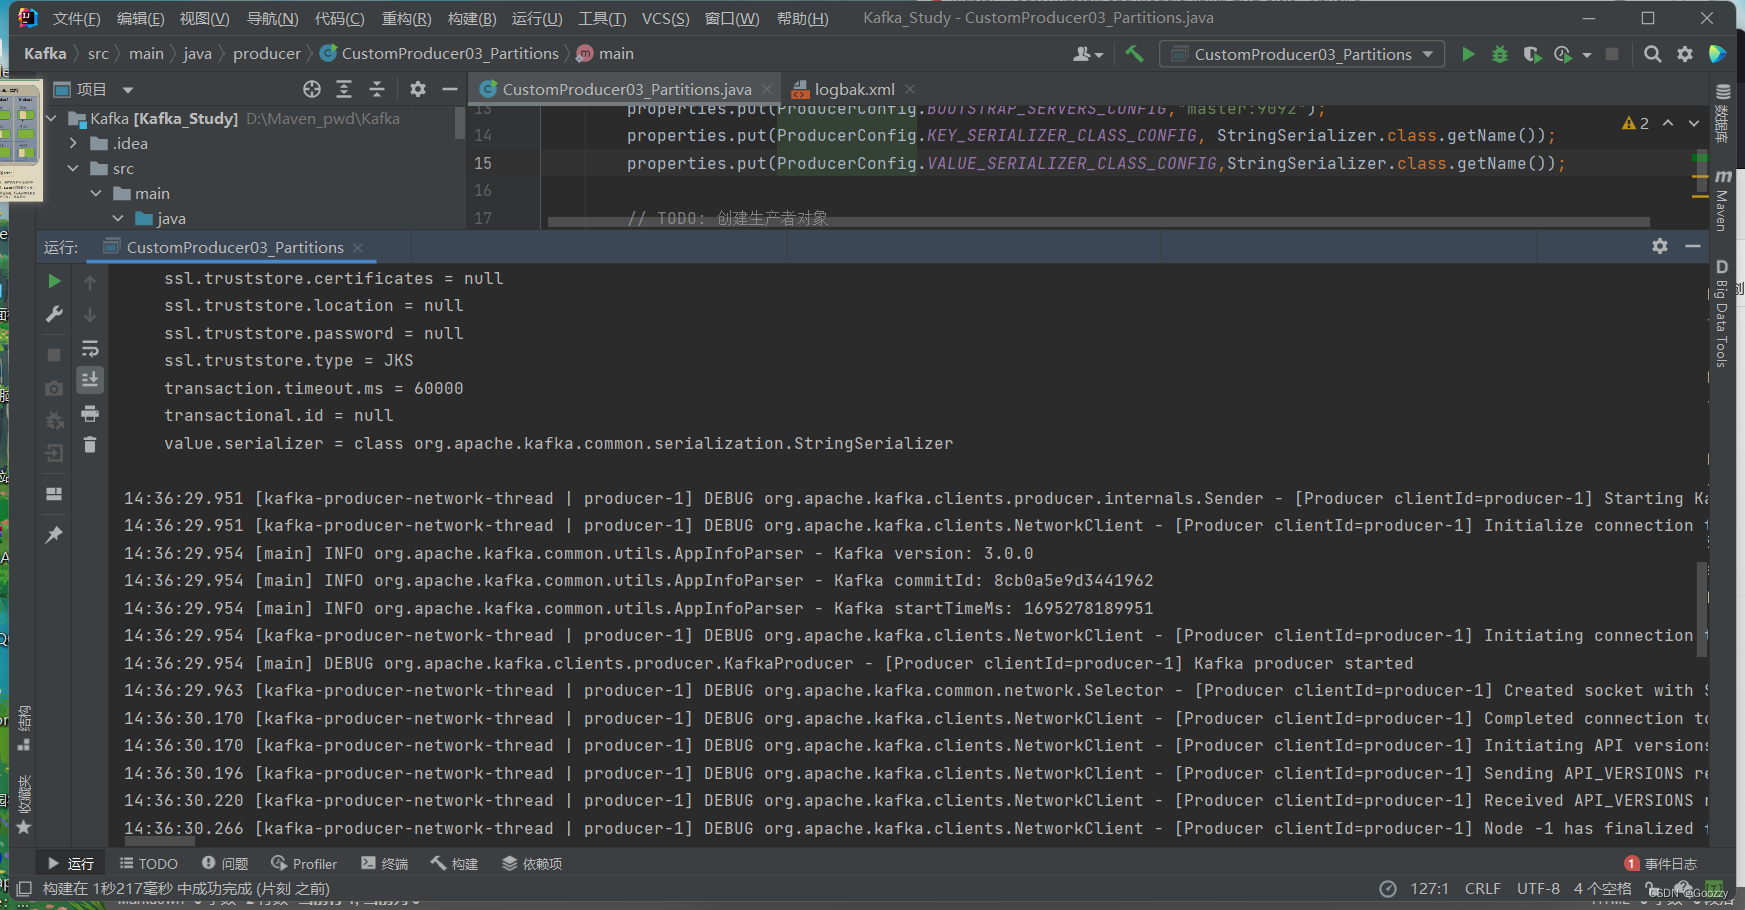Expand the .idea folder
1745x910 pixels.
(73, 143)
